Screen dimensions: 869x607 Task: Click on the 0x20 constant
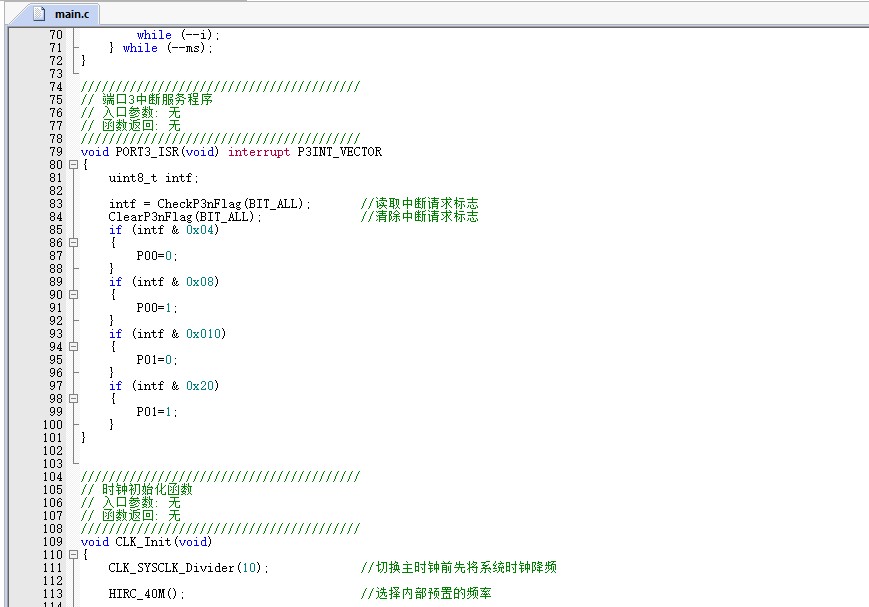[x=200, y=386]
